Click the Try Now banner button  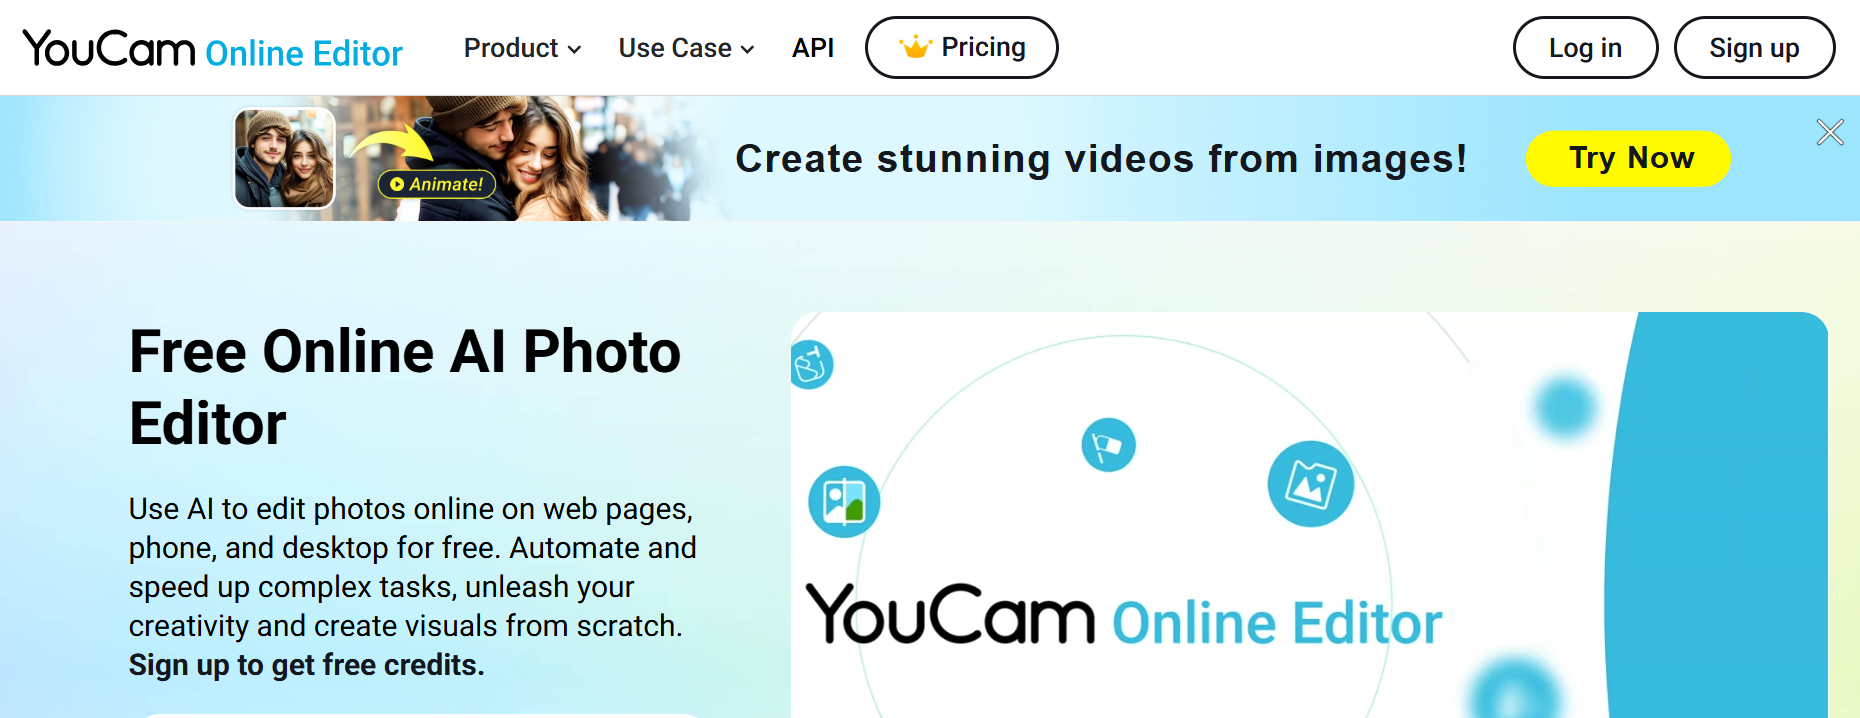(x=1628, y=158)
